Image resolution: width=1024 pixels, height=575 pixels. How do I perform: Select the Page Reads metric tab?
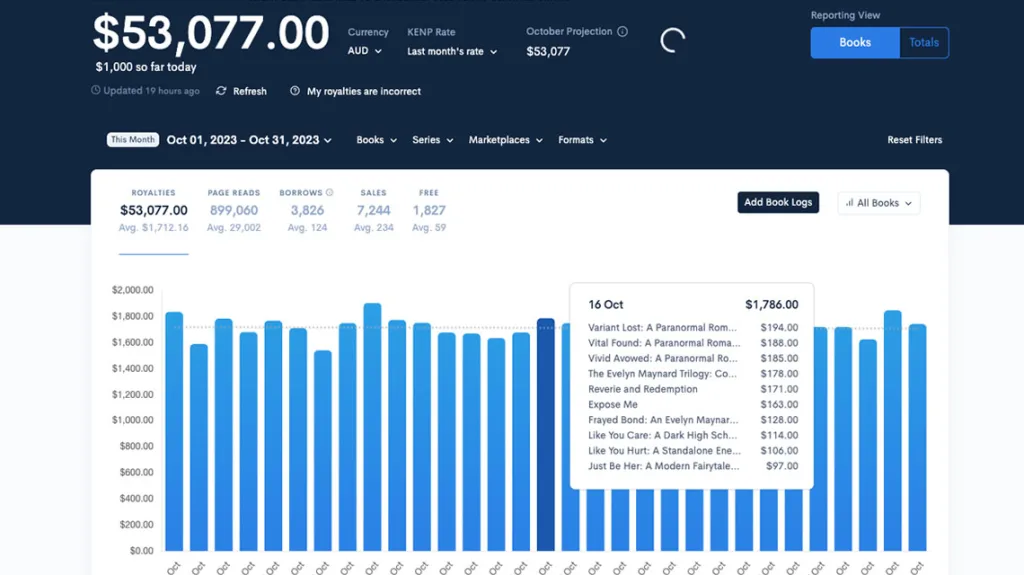click(x=233, y=210)
